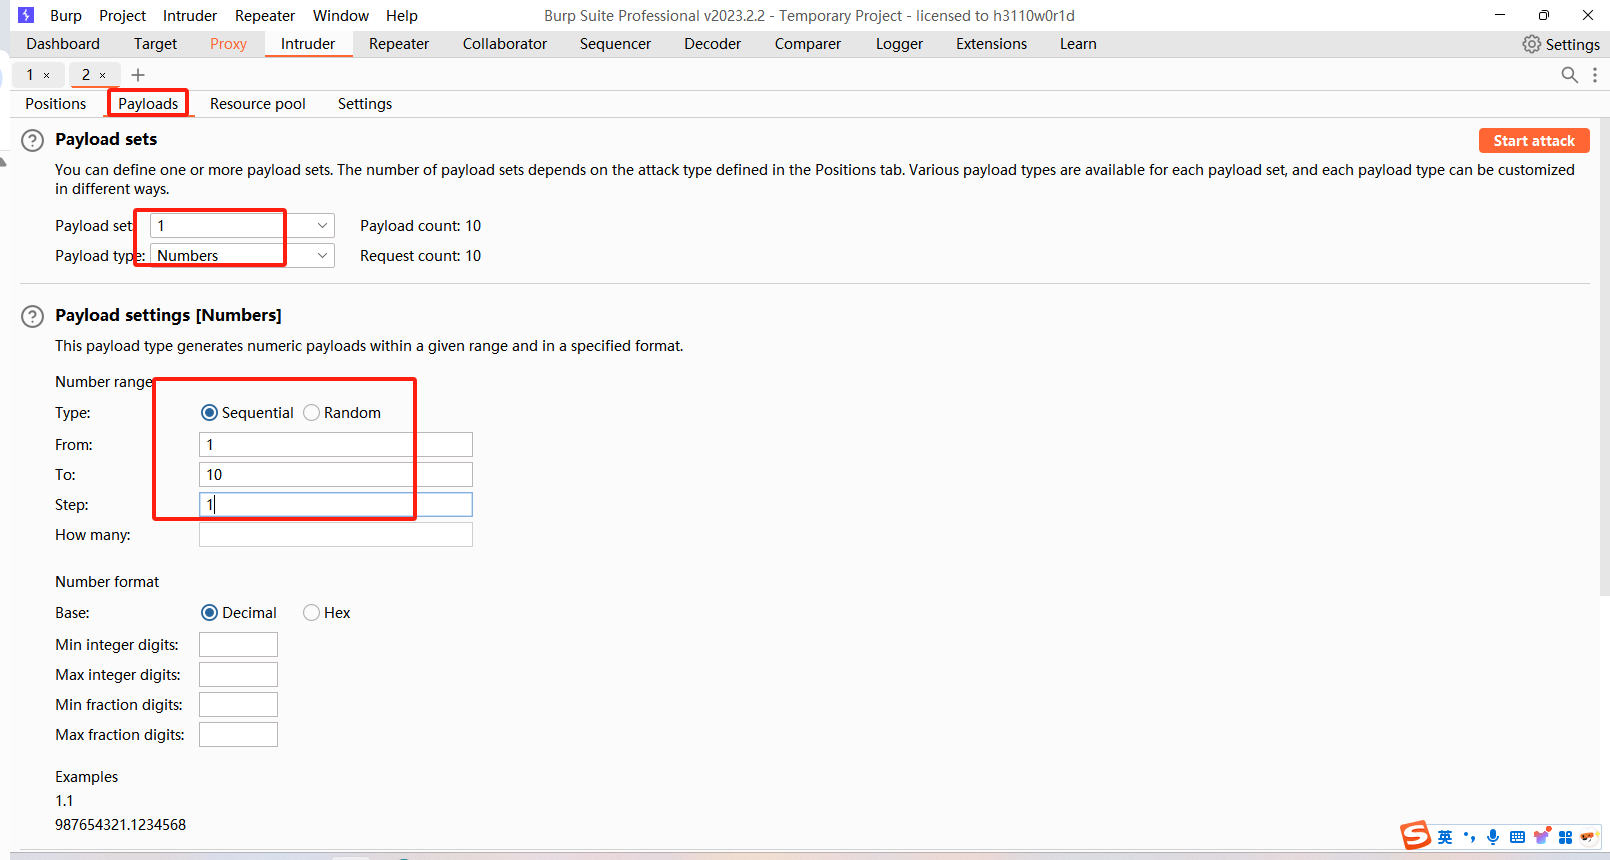The image size is (1610, 860).
Task: Toggle the Chinese/English 英 language indicator
Action: tap(1445, 837)
